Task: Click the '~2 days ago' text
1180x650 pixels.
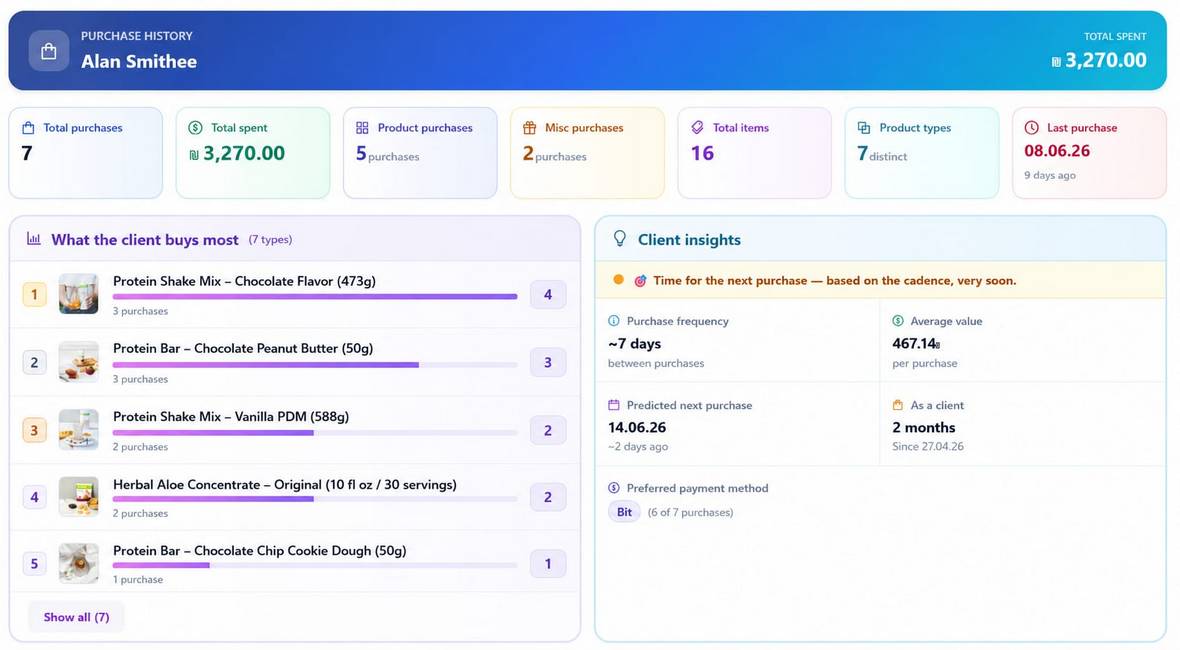Action: click(x=637, y=446)
